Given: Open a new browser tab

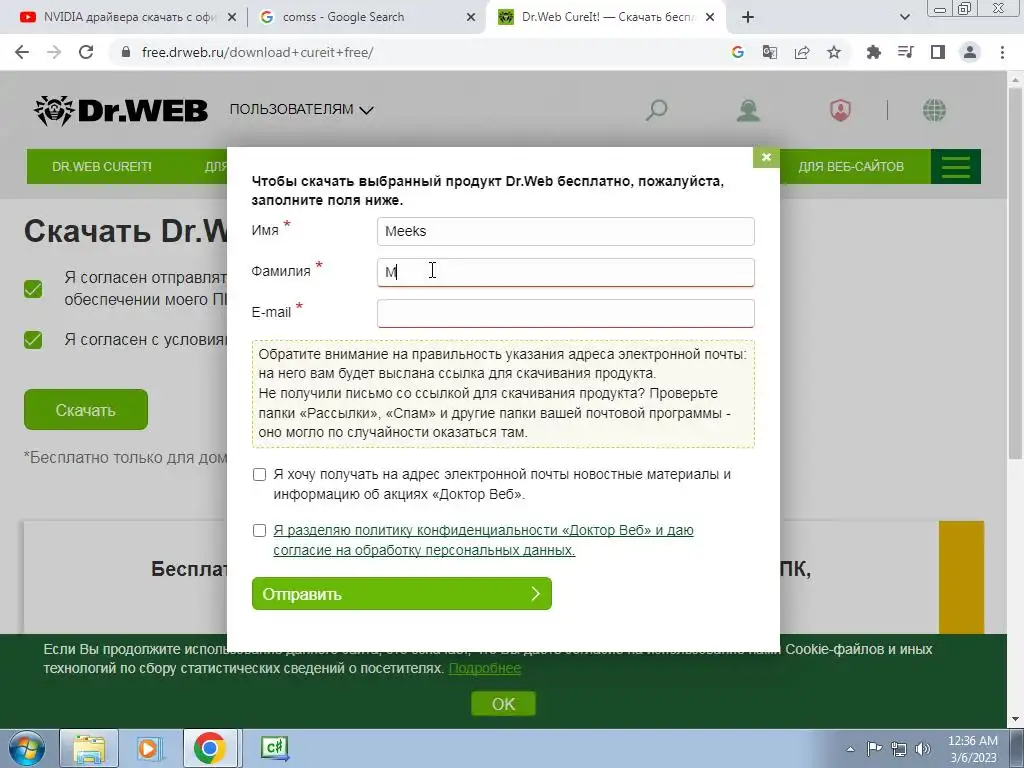Looking at the screenshot, I should pos(748,17).
